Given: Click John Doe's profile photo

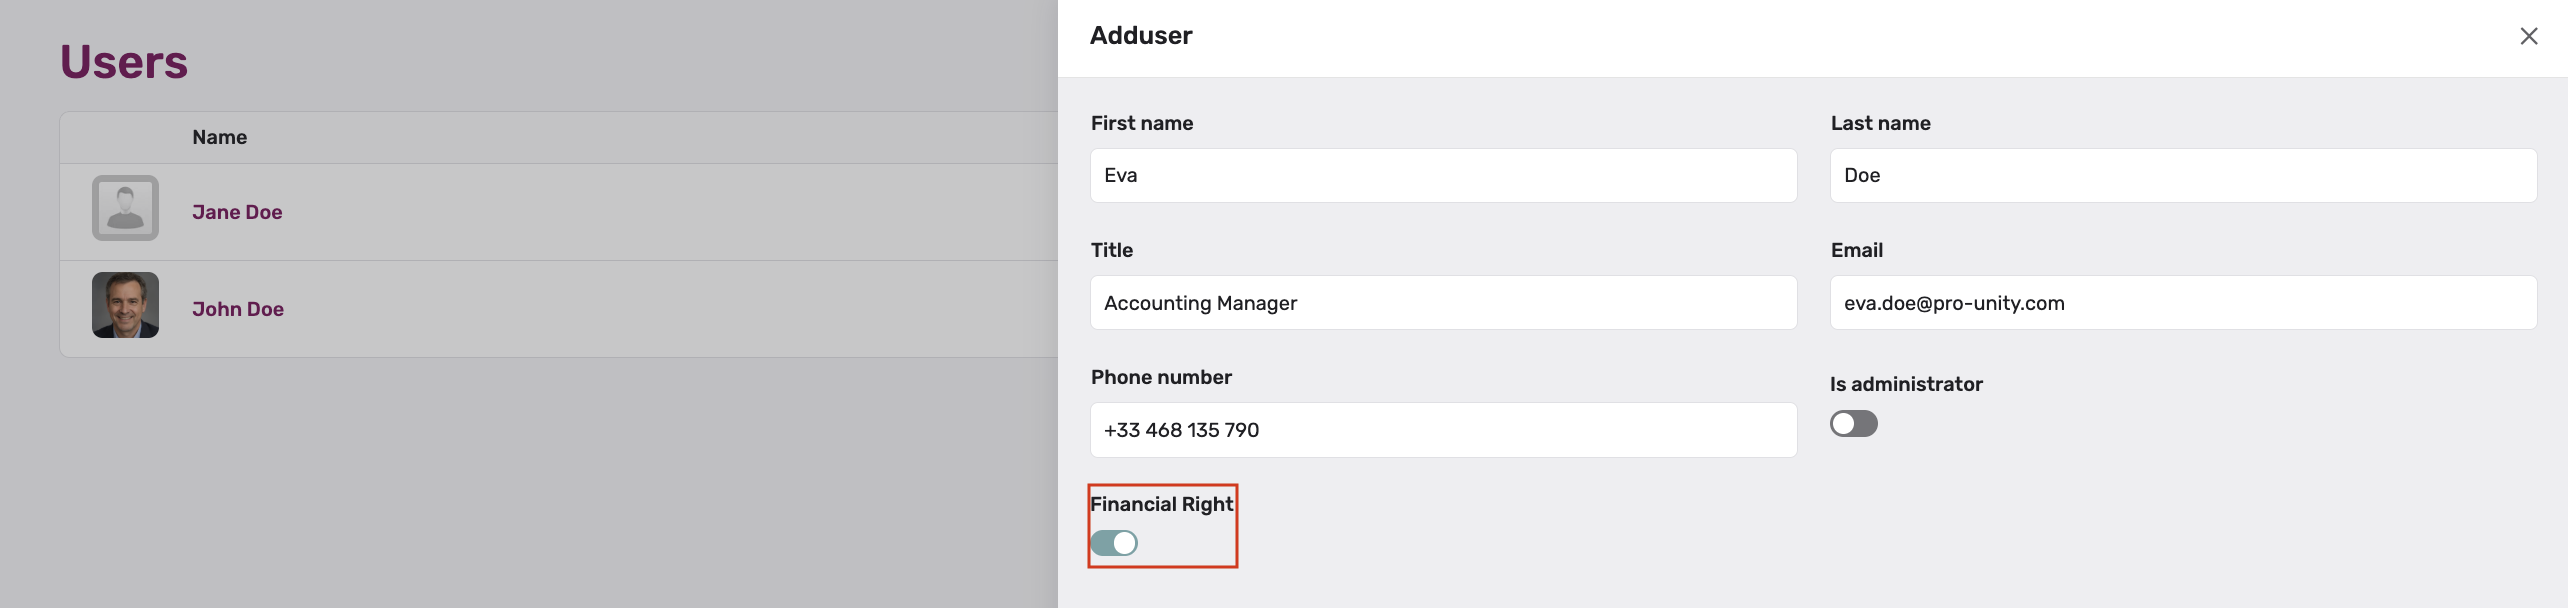Looking at the screenshot, I should coord(125,305).
